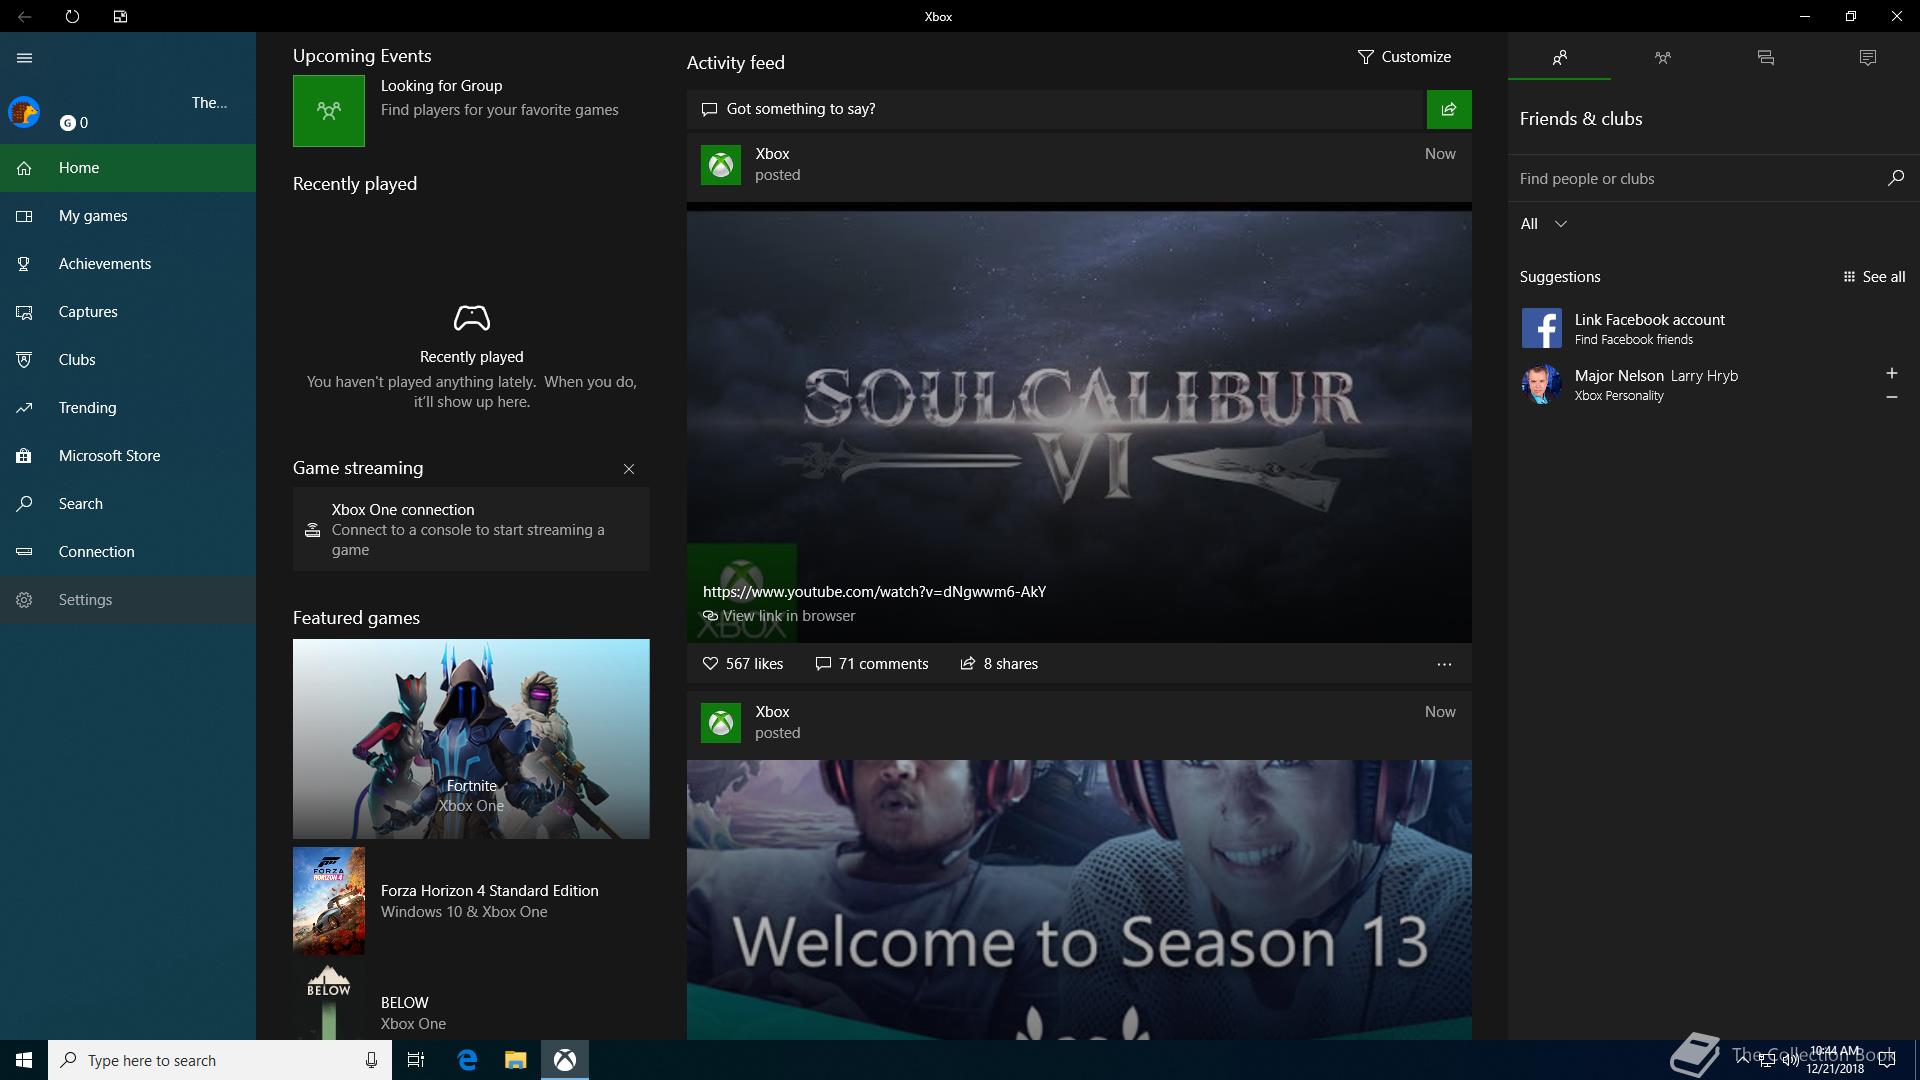Go to Home in sidebar
Viewport: 1920px width, 1080px height.
click(x=128, y=168)
